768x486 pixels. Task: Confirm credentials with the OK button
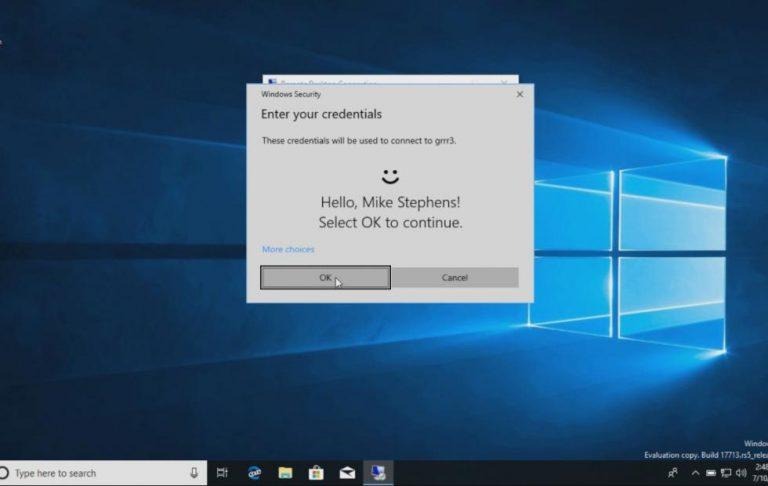325,277
